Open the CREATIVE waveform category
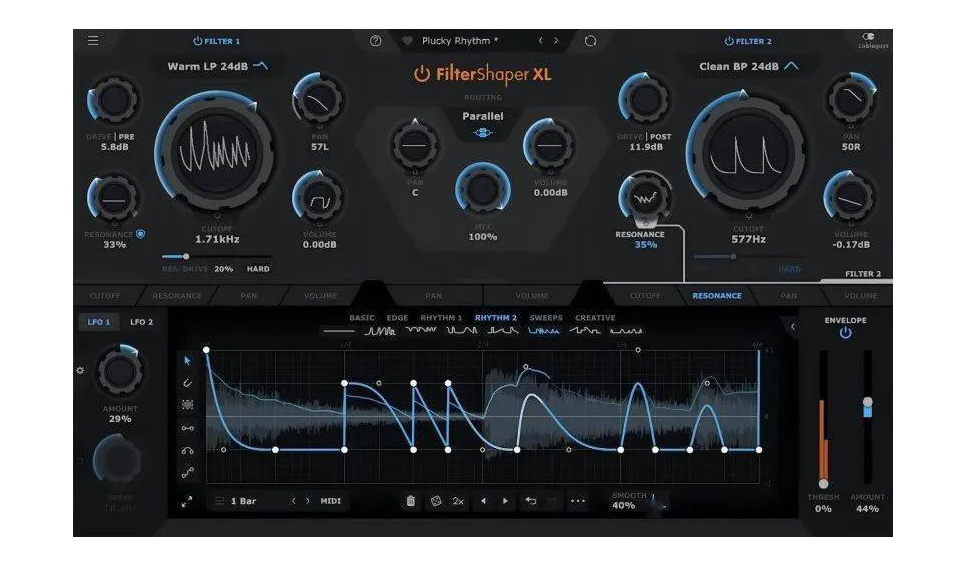Screen dimensions: 963x566 pyautogui.click(x=595, y=317)
